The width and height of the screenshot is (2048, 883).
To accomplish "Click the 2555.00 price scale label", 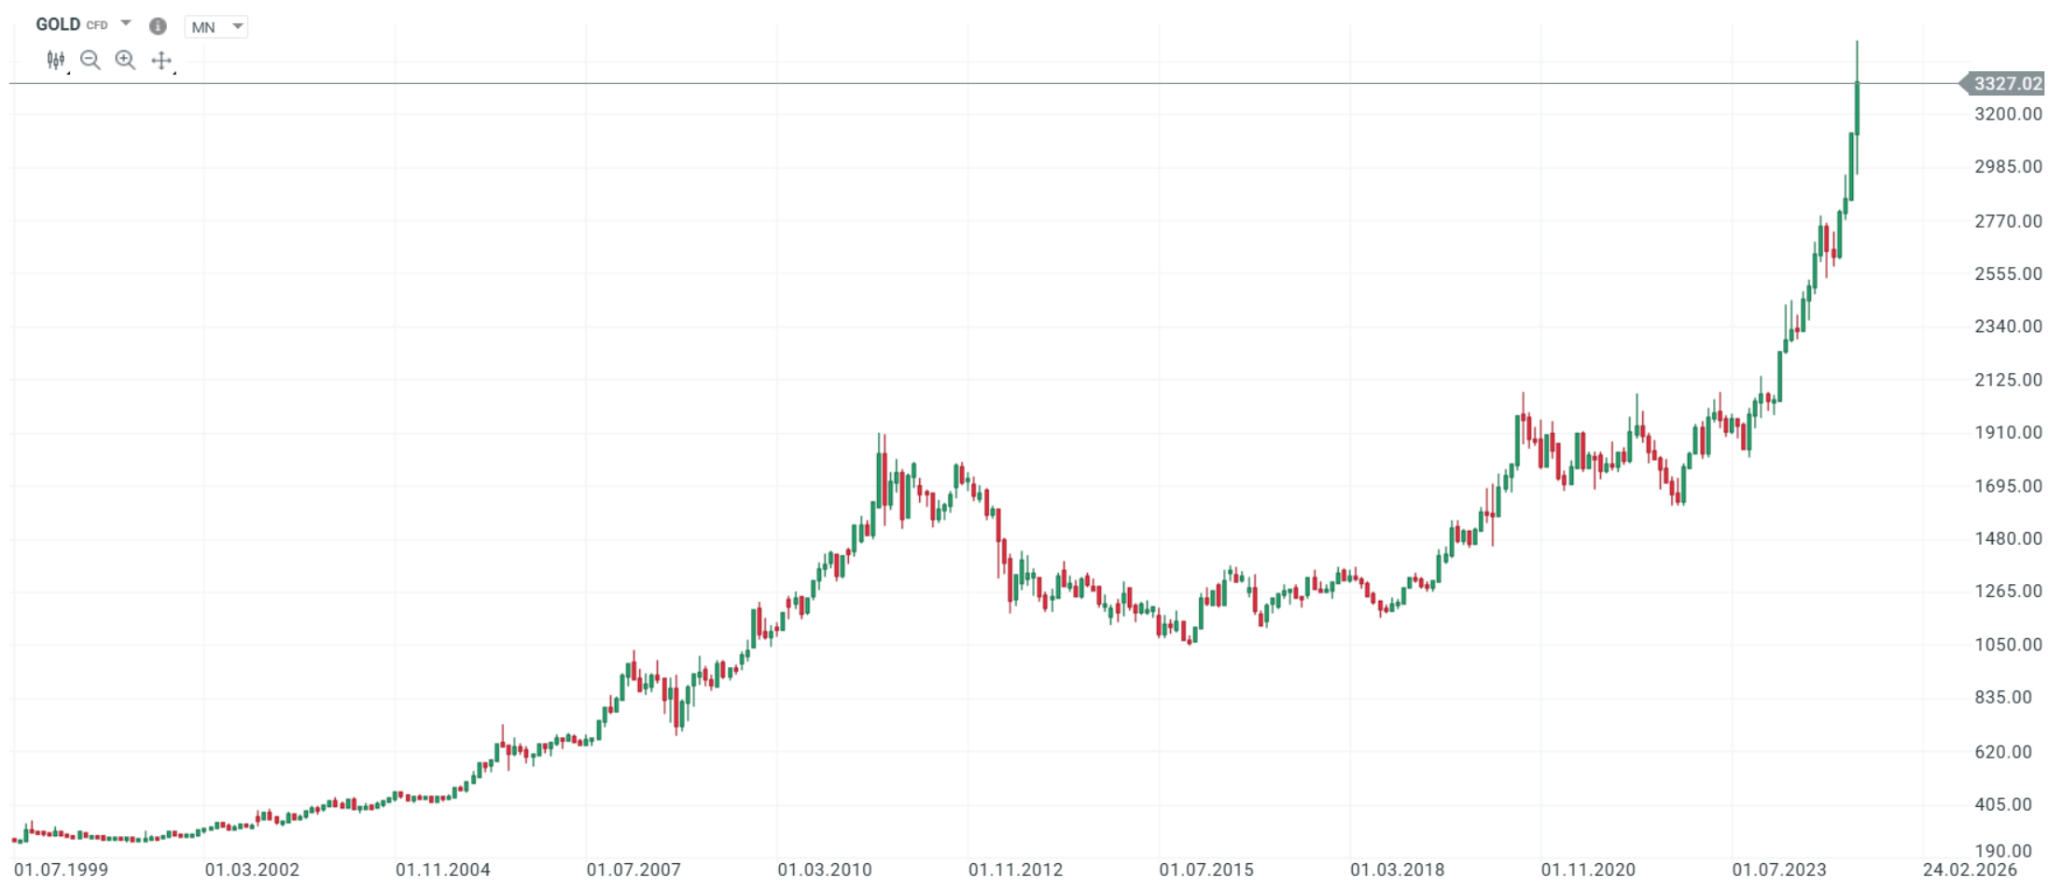I will (x=2008, y=274).
